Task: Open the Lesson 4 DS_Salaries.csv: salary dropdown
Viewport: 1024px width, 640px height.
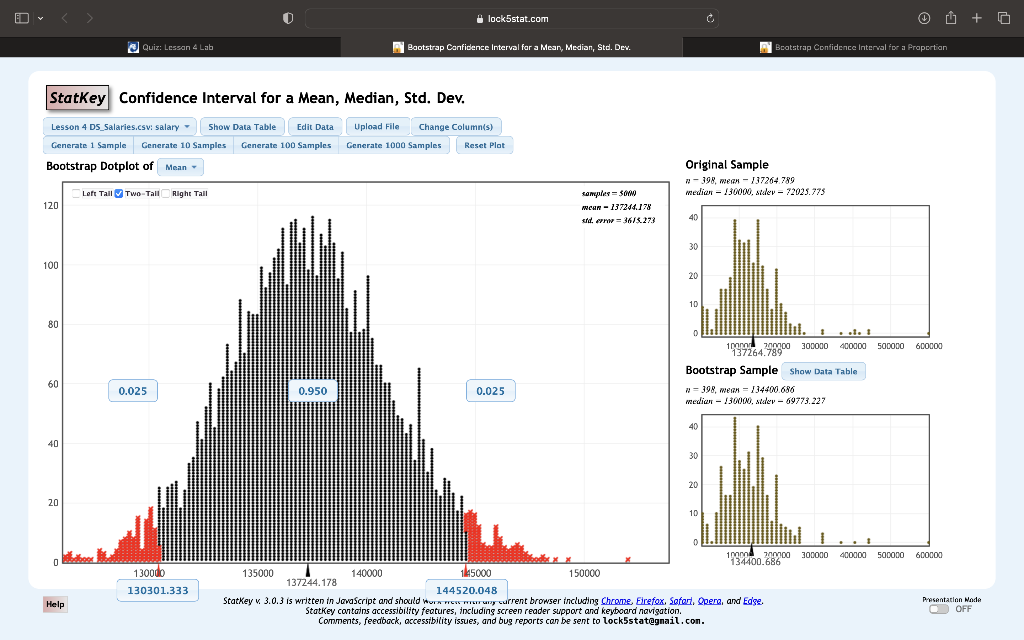Action: [x=119, y=127]
